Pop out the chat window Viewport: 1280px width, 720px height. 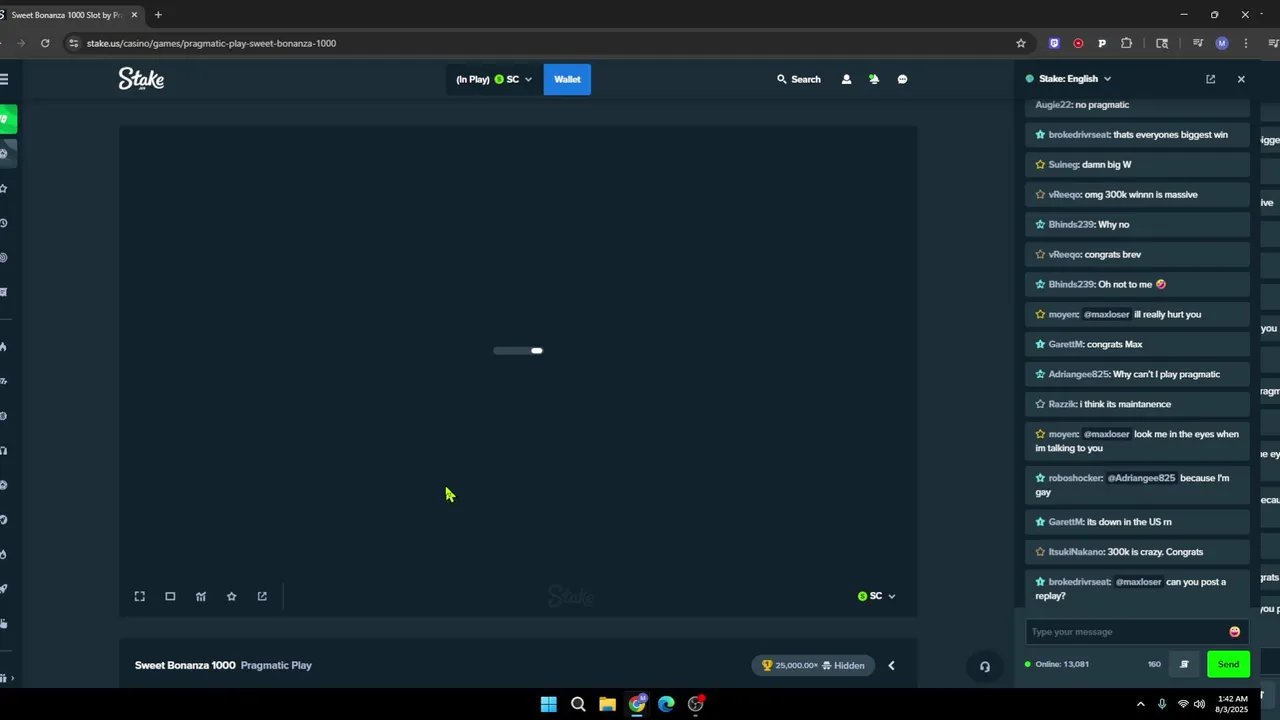[1210, 79]
